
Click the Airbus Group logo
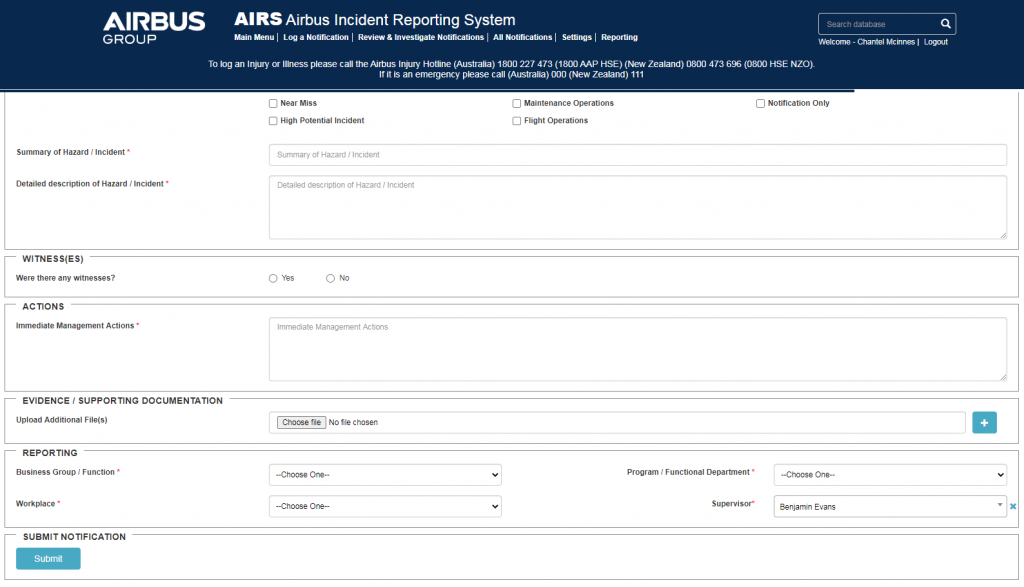(x=154, y=27)
